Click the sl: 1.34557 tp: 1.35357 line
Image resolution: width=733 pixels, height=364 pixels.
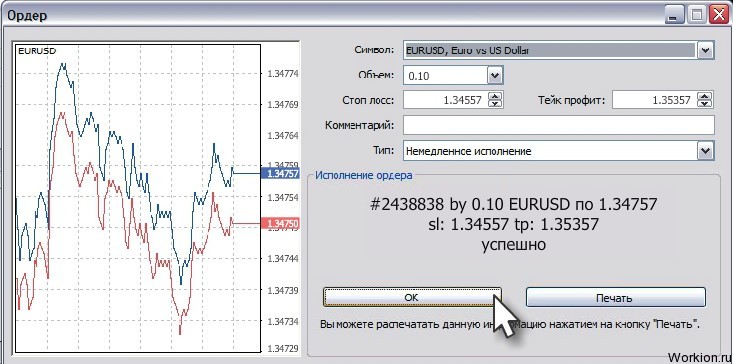pyautogui.click(x=513, y=225)
